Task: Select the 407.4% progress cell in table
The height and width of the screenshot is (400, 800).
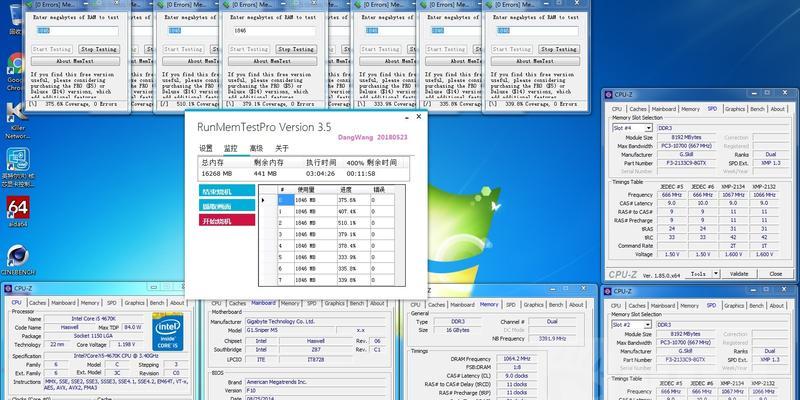Action: pyautogui.click(x=353, y=211)
